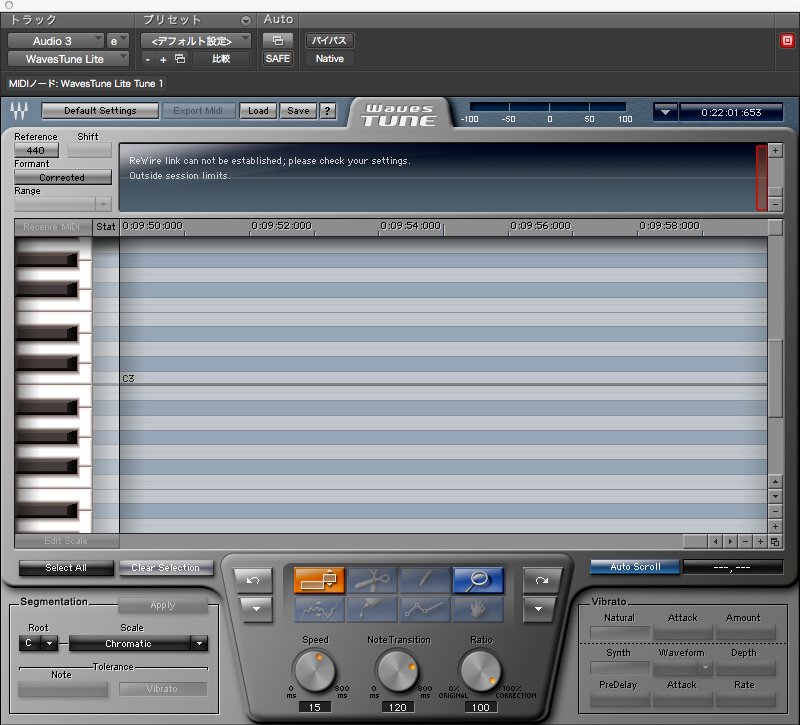Image resolution: width=800 pixels, height=725 pixels.
Task: Open the Chromatic scale dropdown
Action: click(x=138, y=643)
